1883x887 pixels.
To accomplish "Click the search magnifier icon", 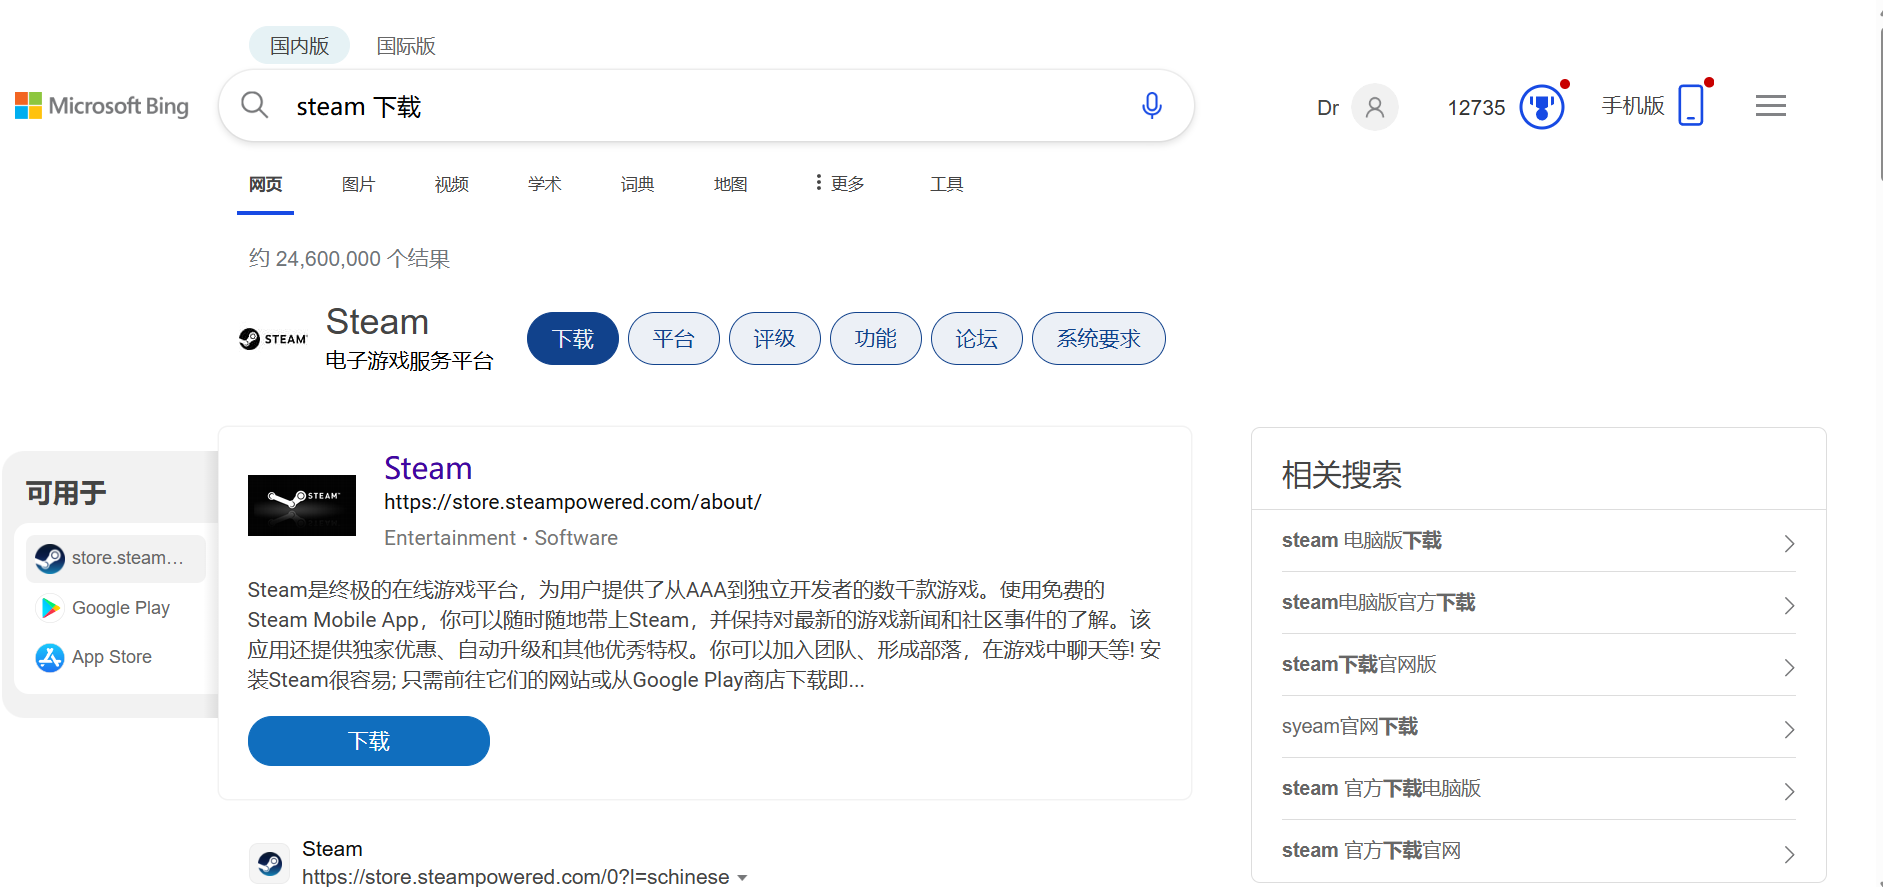I will coord(255,105).
